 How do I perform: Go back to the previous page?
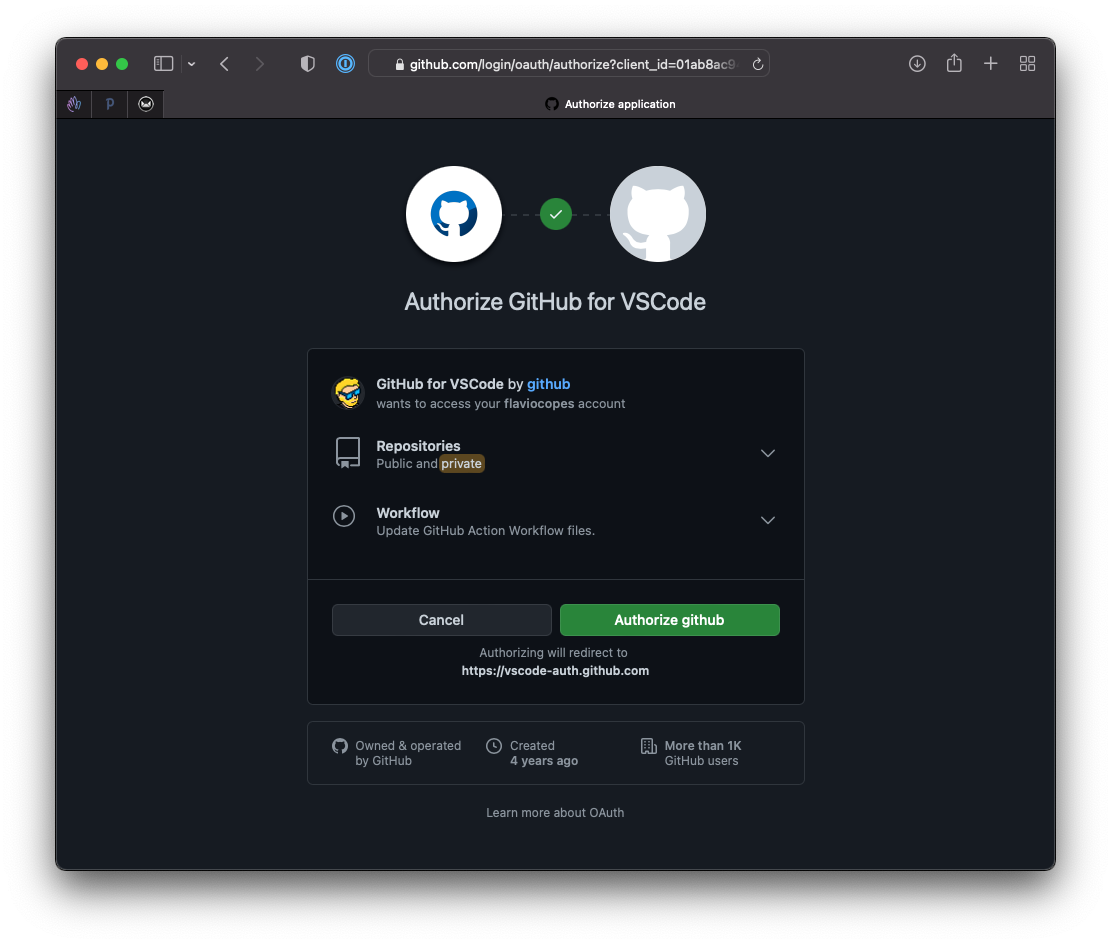click(225, 64)
